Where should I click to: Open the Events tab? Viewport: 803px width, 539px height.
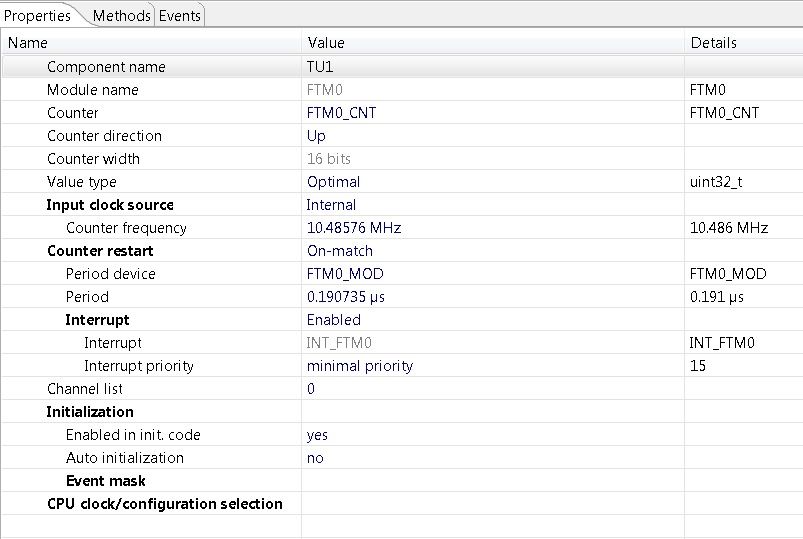[180, 15]
